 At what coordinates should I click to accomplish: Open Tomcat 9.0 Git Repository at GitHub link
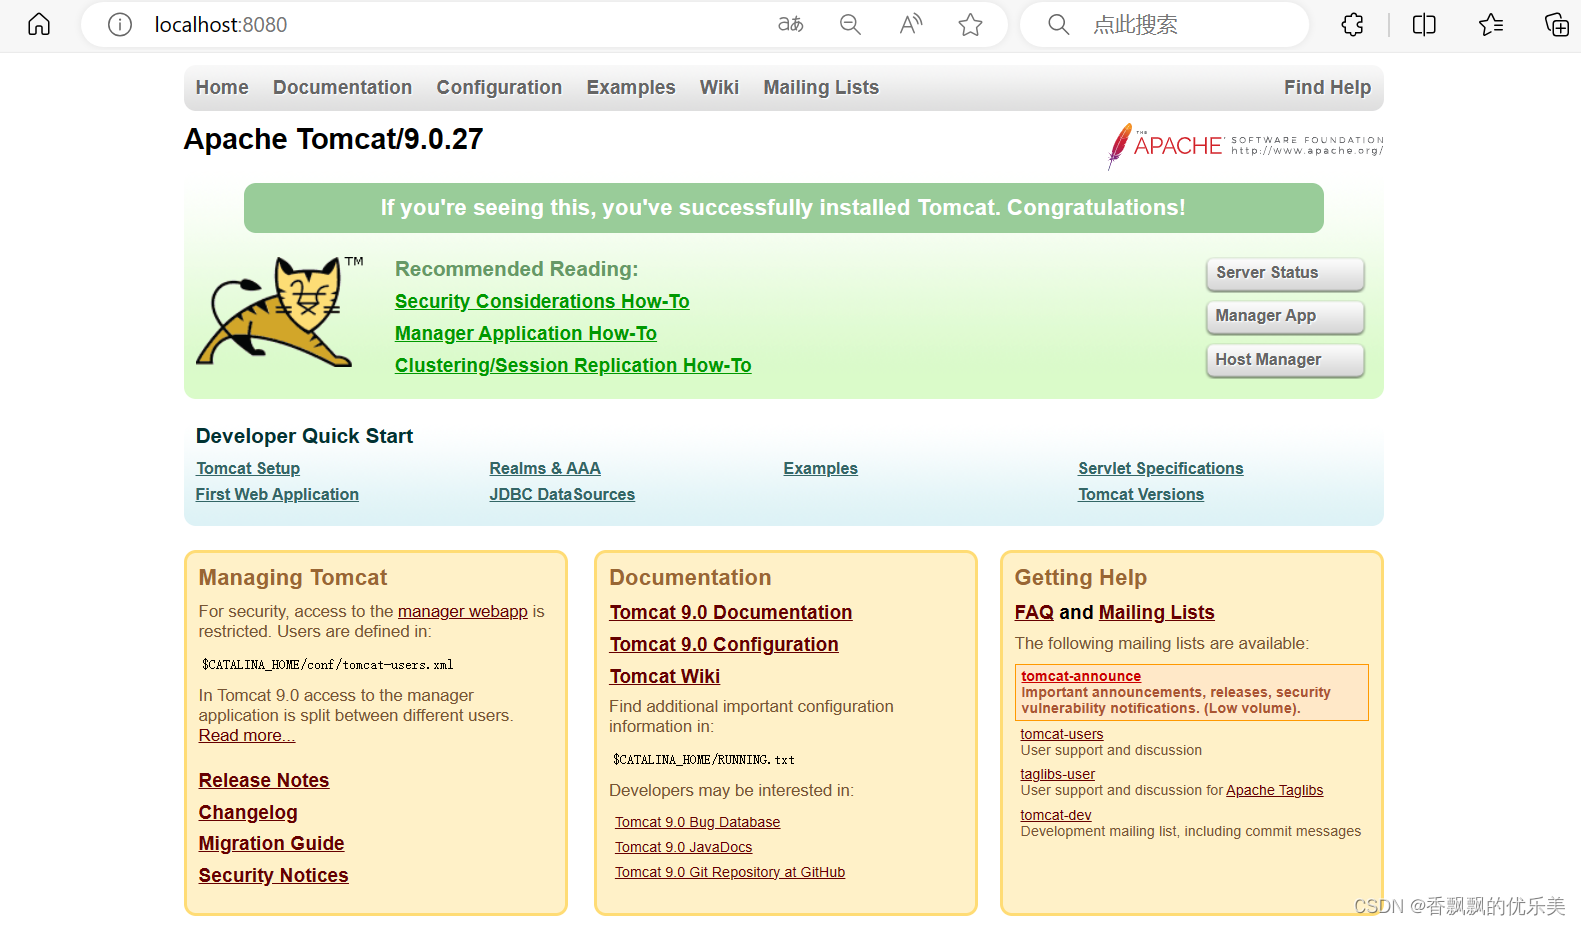[x=730, y=872]
